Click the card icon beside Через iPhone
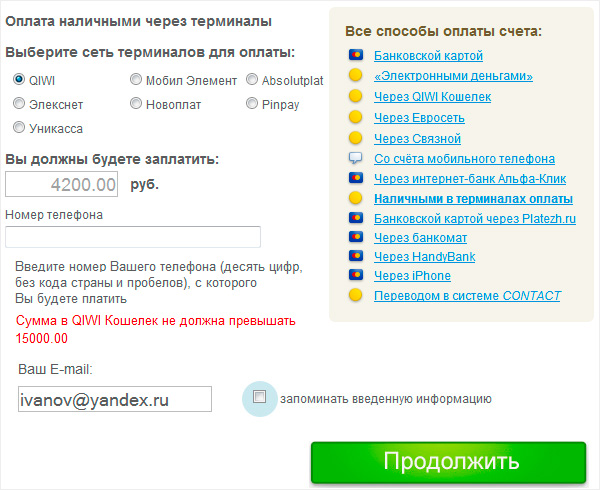 pos(355,275)
